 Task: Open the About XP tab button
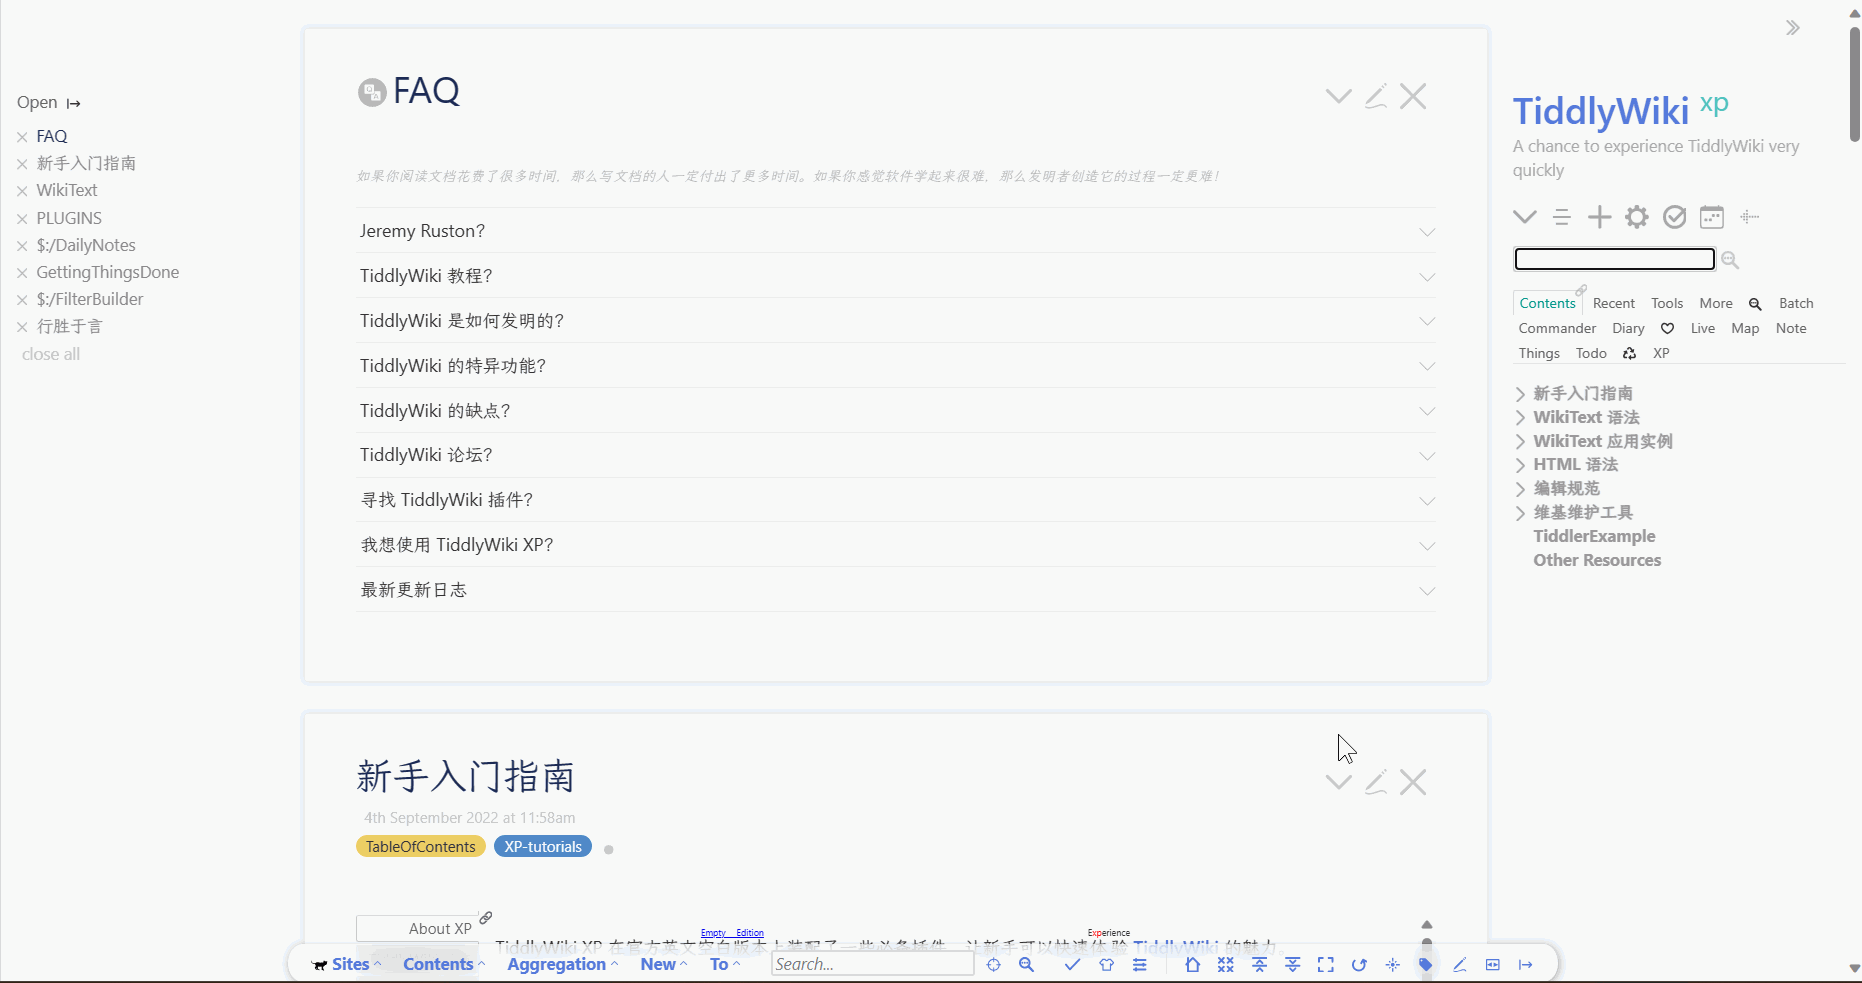click(x=418, y=929)
